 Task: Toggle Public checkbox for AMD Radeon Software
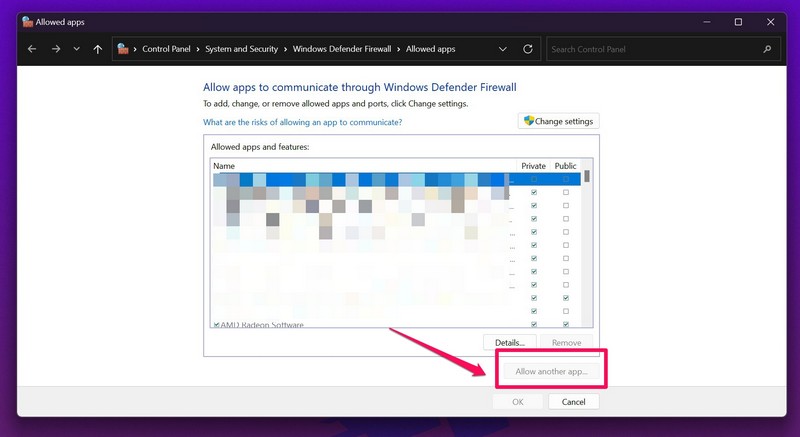566,325
